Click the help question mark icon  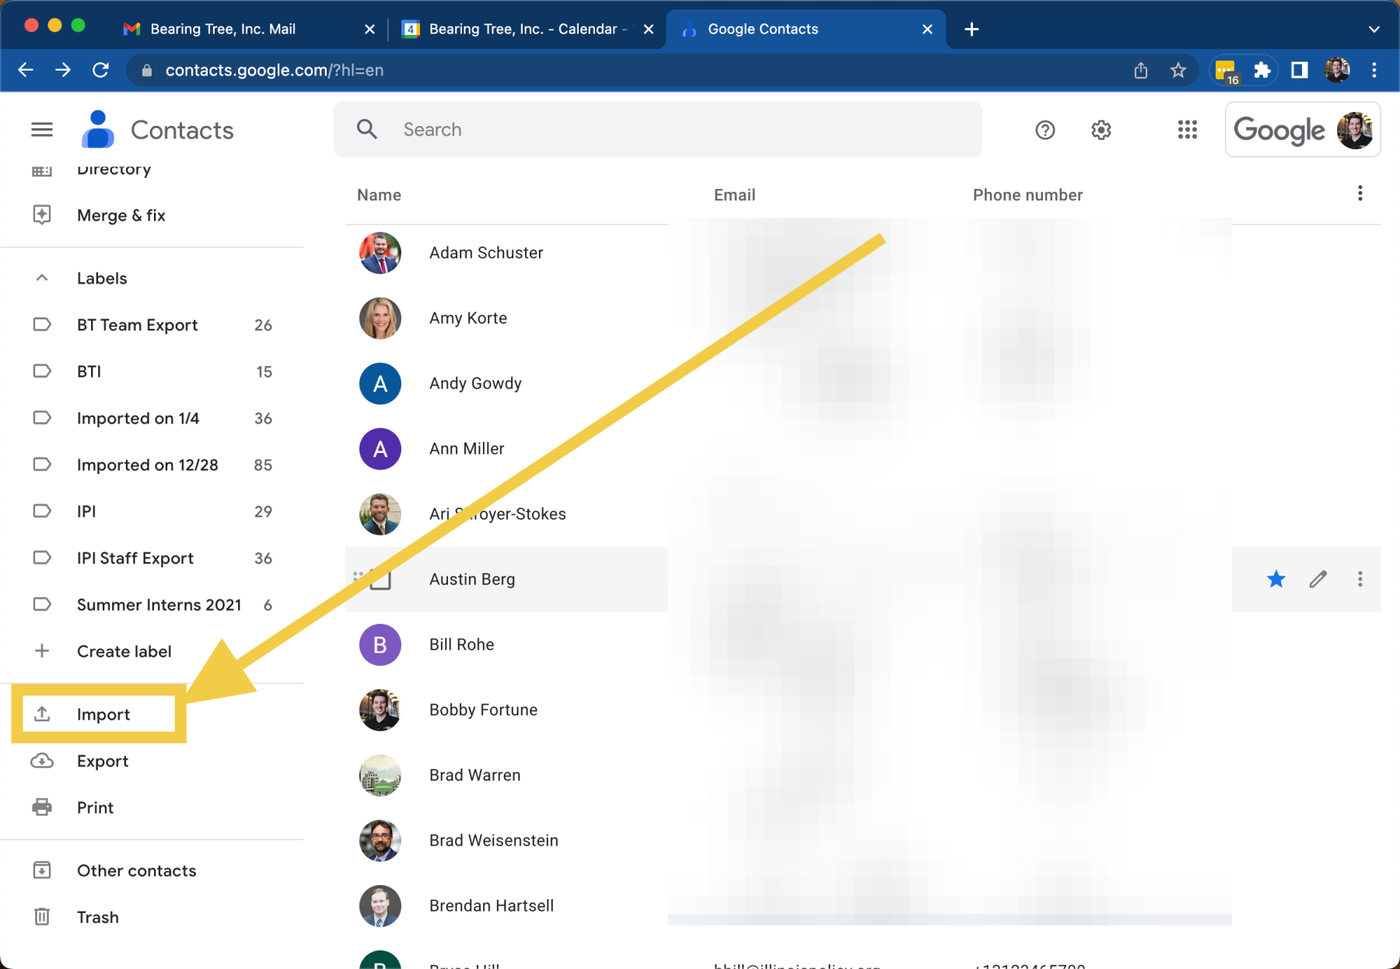click(1045, 130)
